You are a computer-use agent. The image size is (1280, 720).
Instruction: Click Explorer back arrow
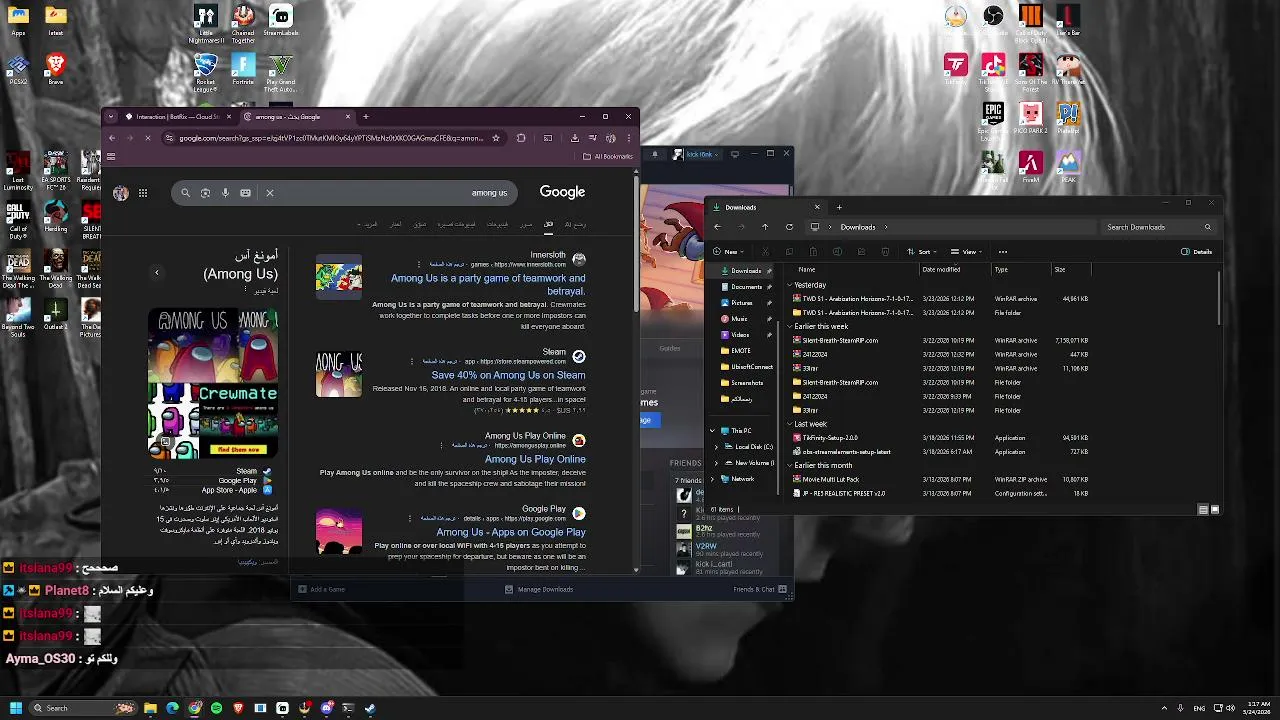click(x=717, y=227)
